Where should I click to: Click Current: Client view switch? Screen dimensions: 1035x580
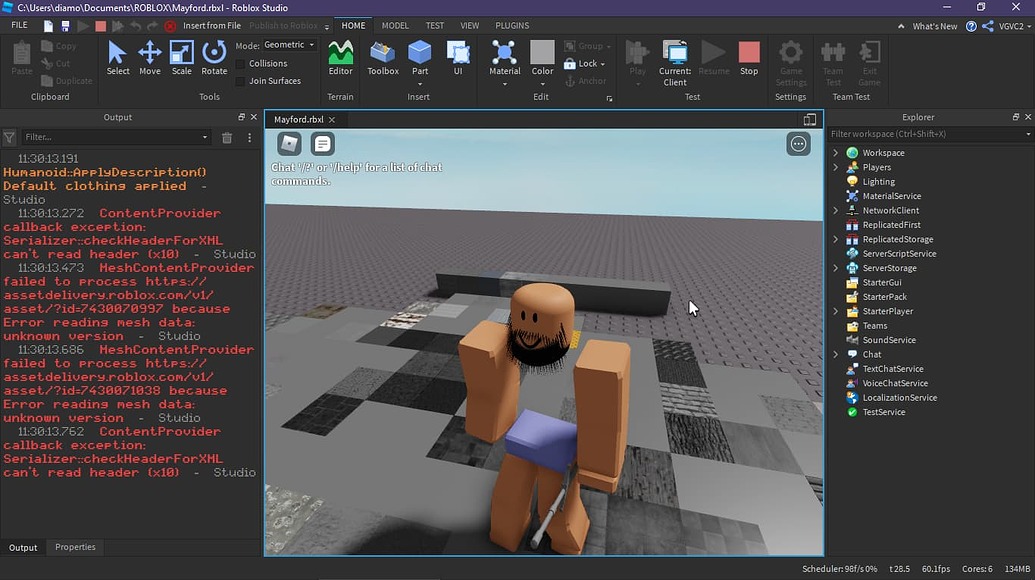675,63
